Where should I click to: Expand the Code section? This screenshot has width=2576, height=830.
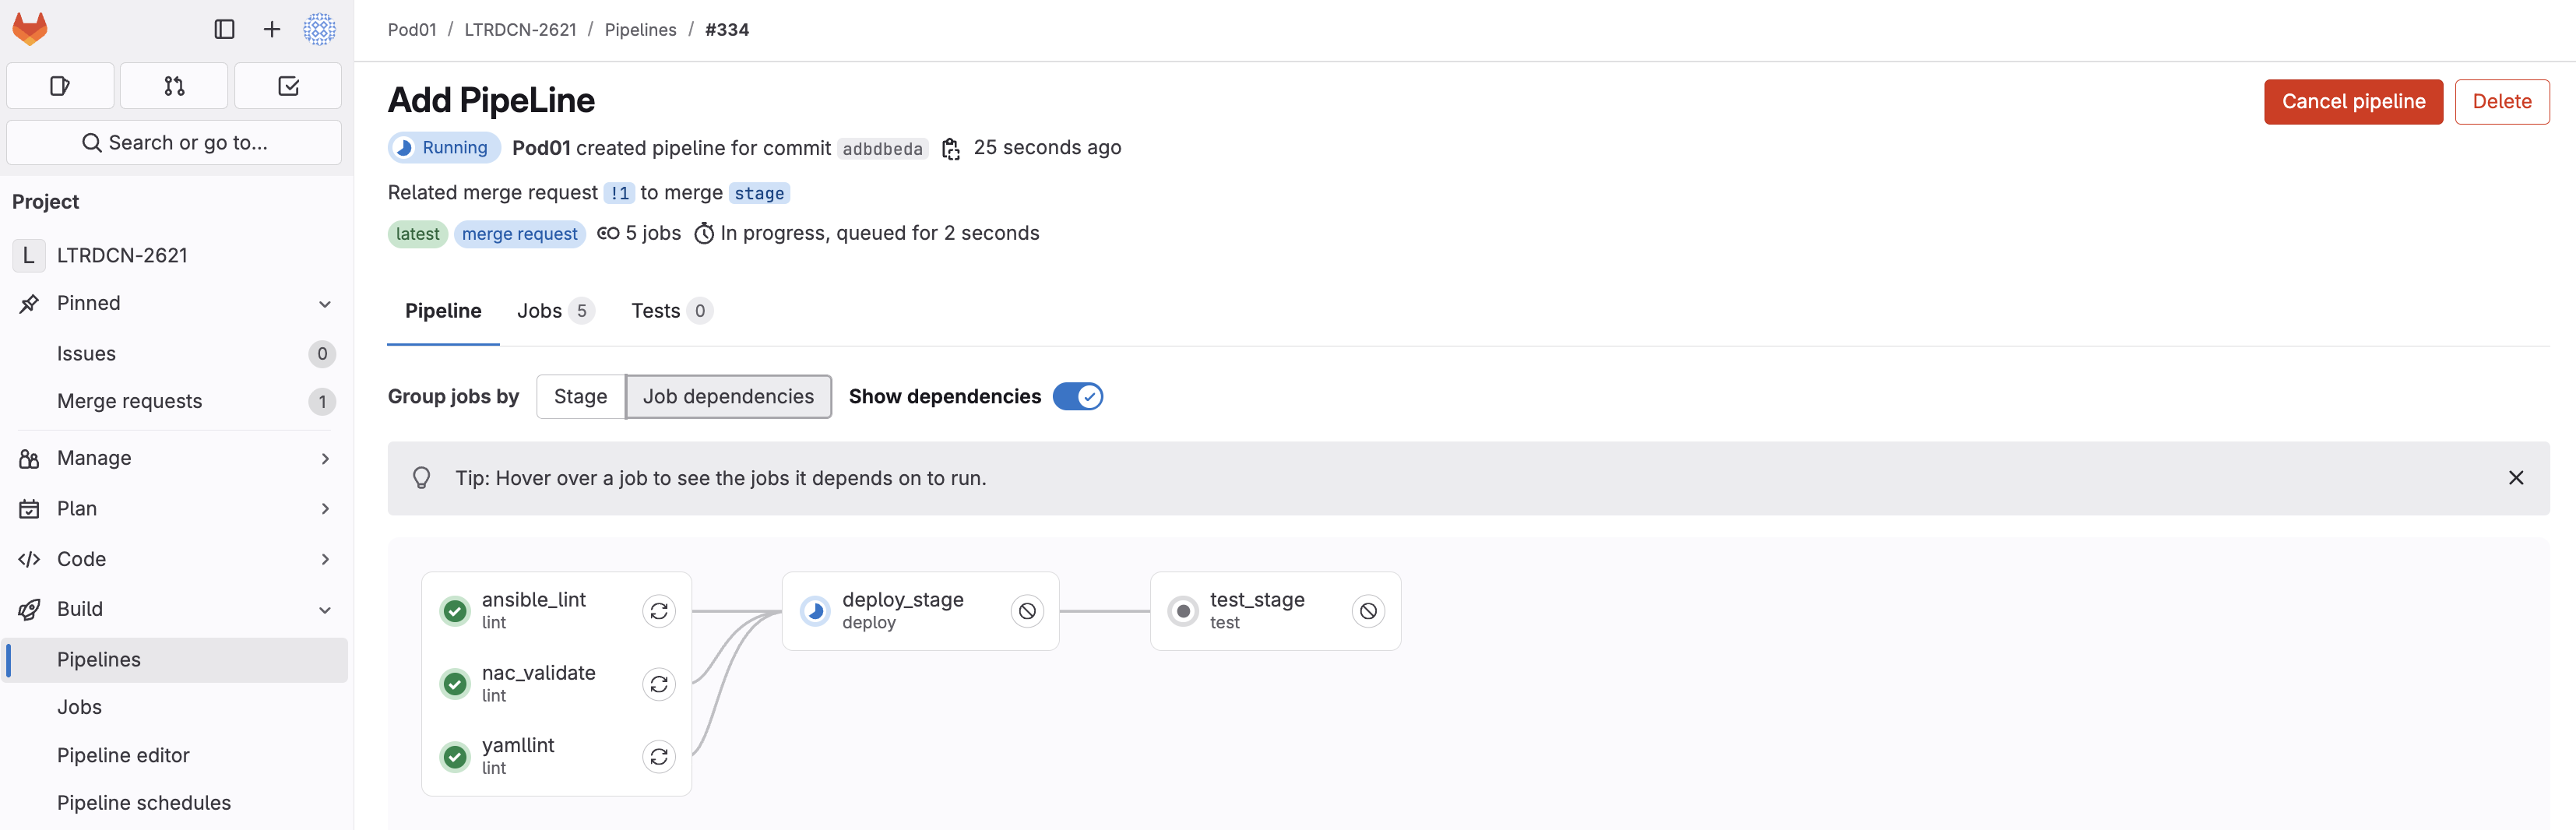pos(175,559)
